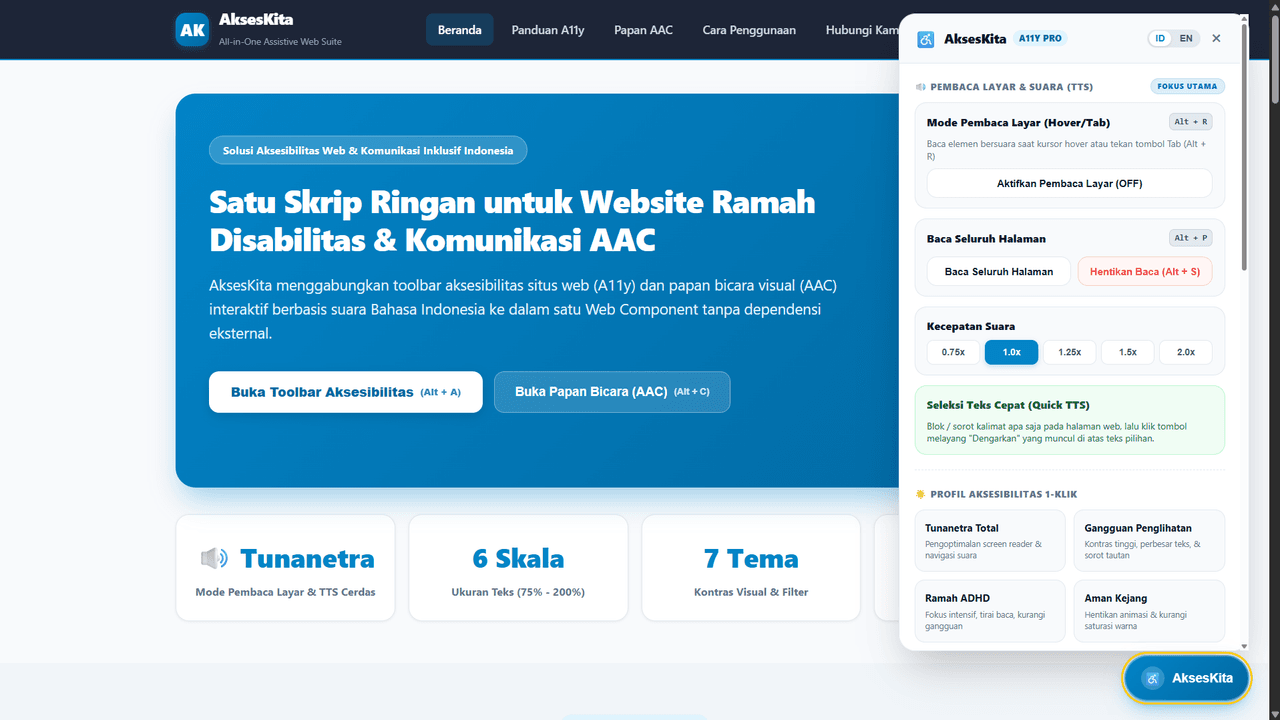Set voice speed to 2.0x
1280x720 pixels.
[x=1185, y=352]
